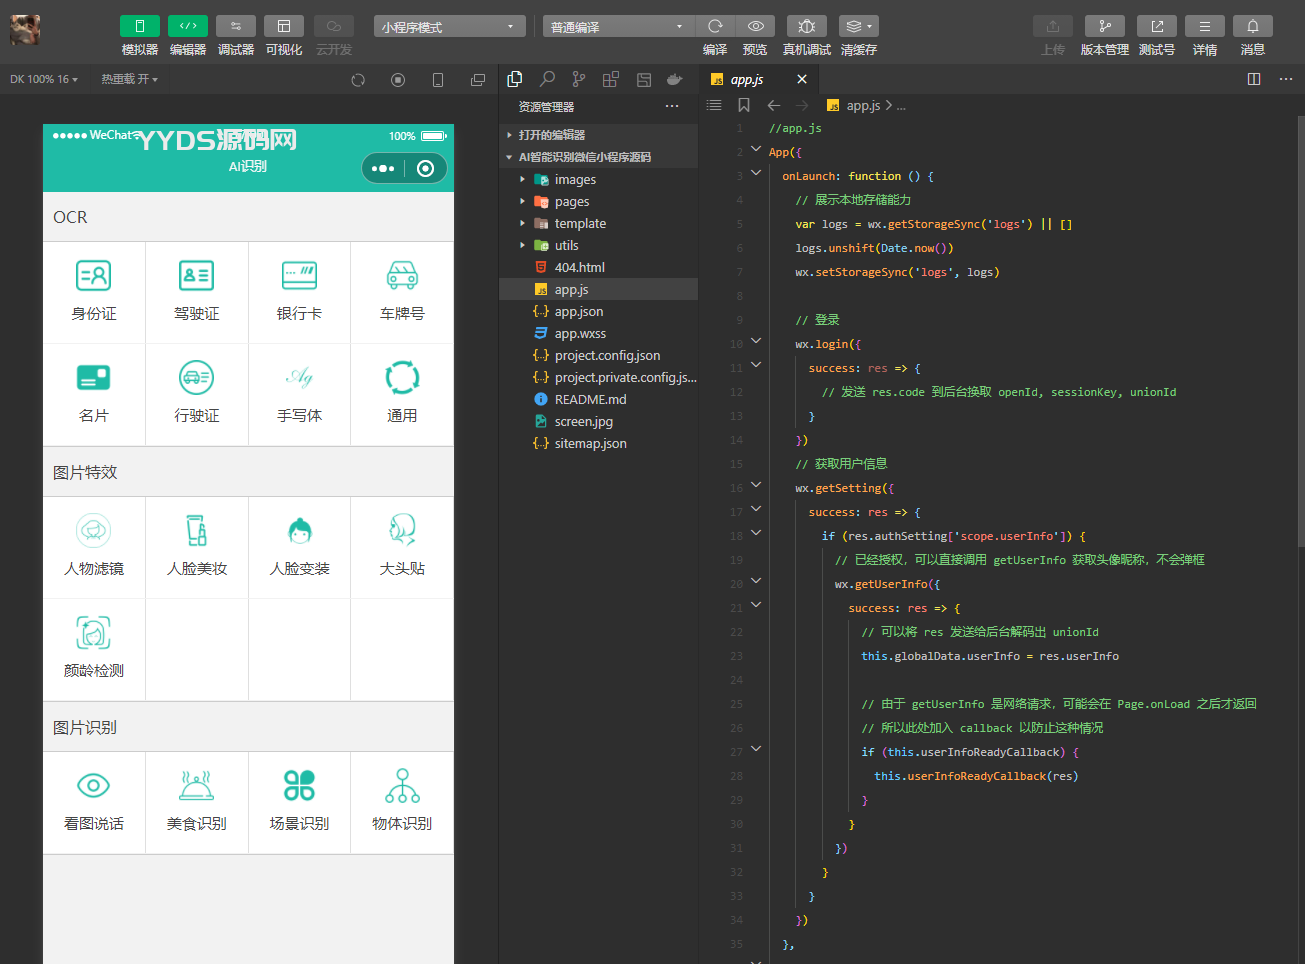
Task: Tap the 身份证 OCR icon
Action: click(94, 275)
